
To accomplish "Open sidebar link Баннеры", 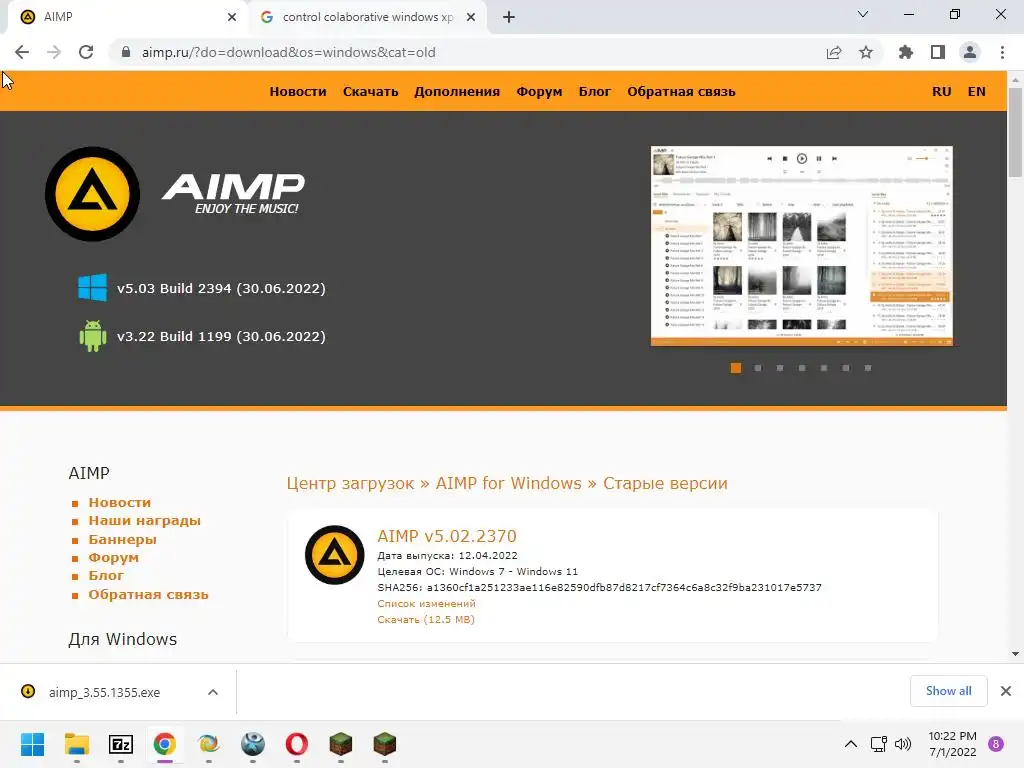I will [122, 539].
